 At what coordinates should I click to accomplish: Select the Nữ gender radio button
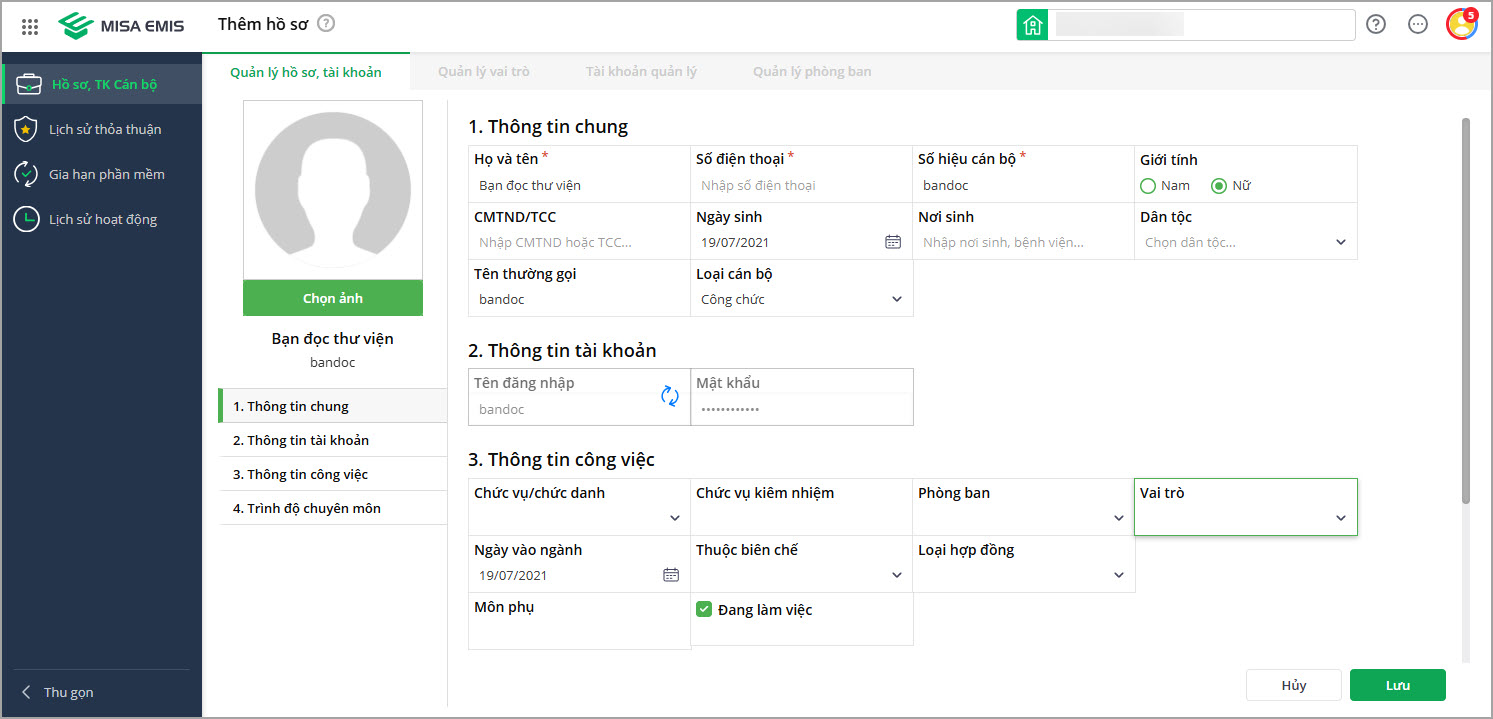(1219, 186)
